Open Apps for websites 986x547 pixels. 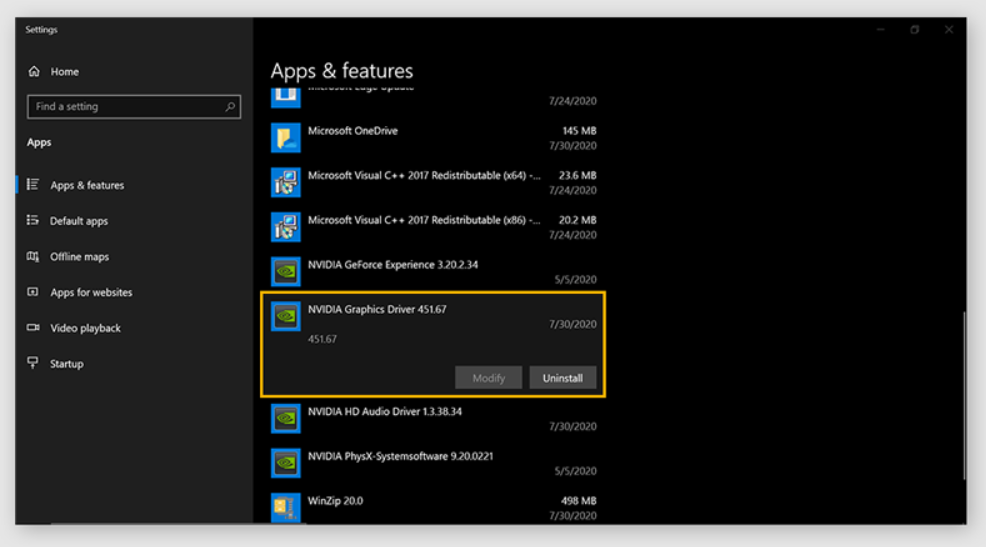[91, 292]
